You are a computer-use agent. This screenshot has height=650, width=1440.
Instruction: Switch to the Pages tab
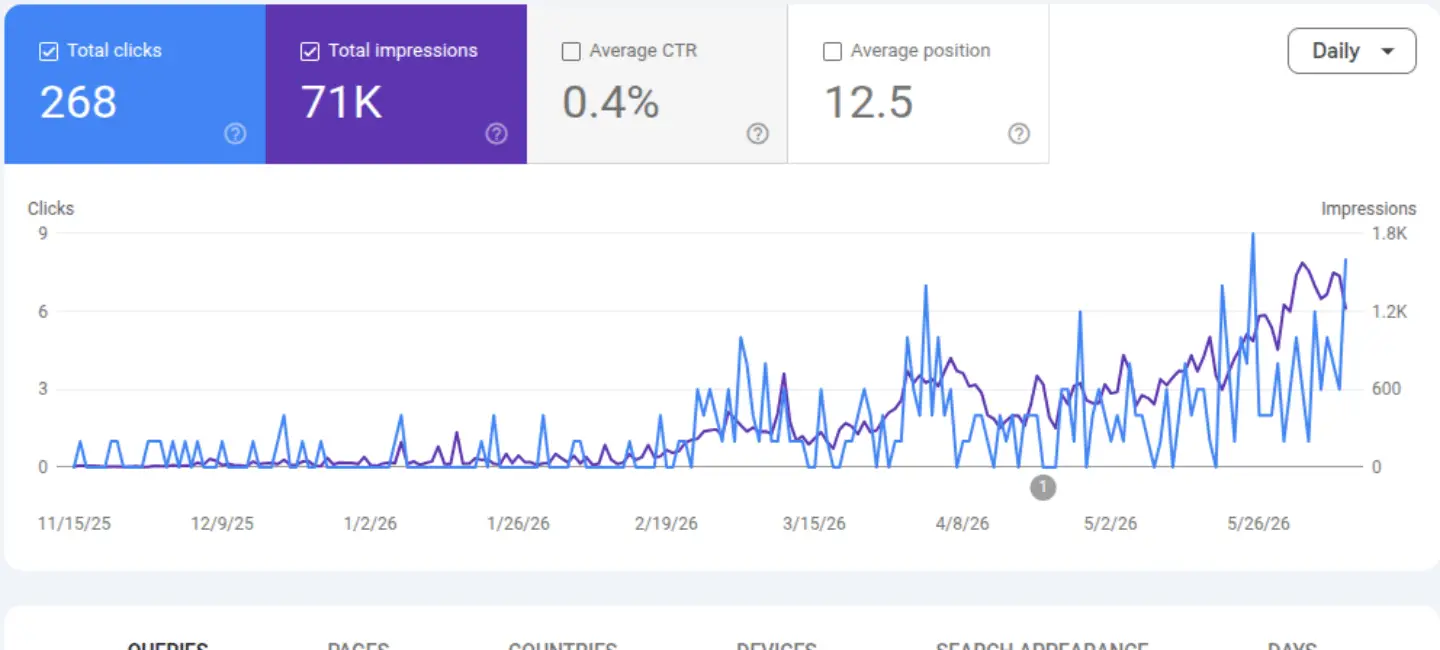point(358,646)
